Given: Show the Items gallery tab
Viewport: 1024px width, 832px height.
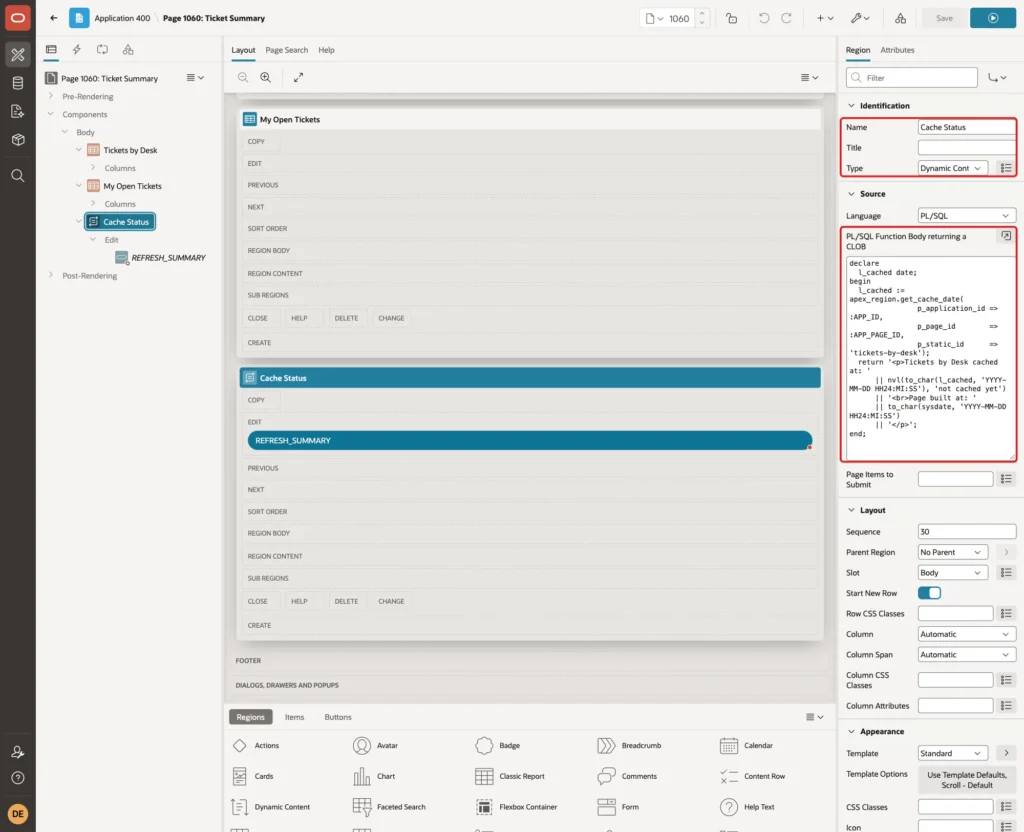Looking at the screenshot, I should click(294, 717).
